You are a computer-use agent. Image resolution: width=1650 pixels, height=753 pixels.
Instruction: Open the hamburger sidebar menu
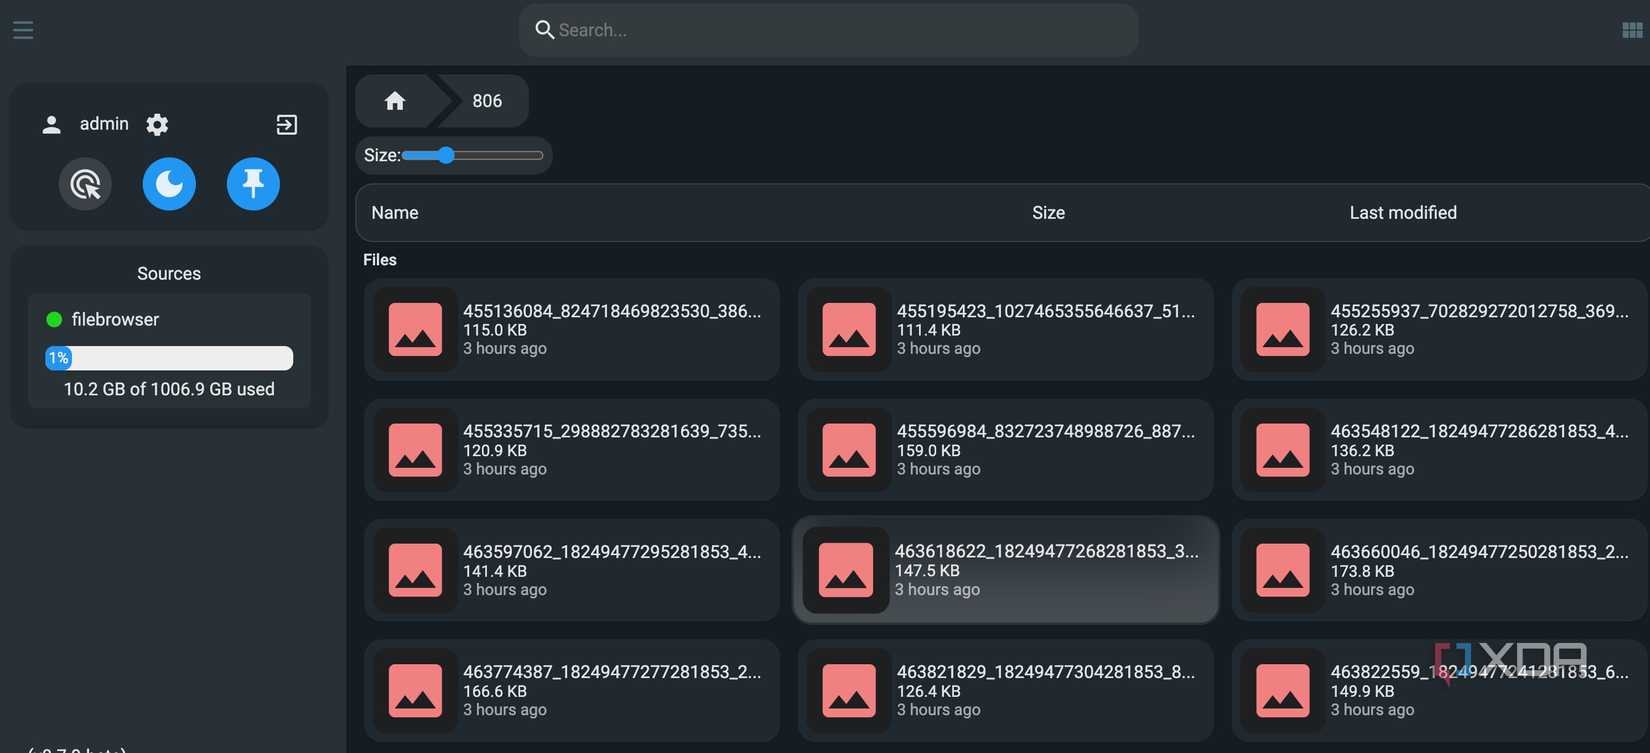(23, 30)
